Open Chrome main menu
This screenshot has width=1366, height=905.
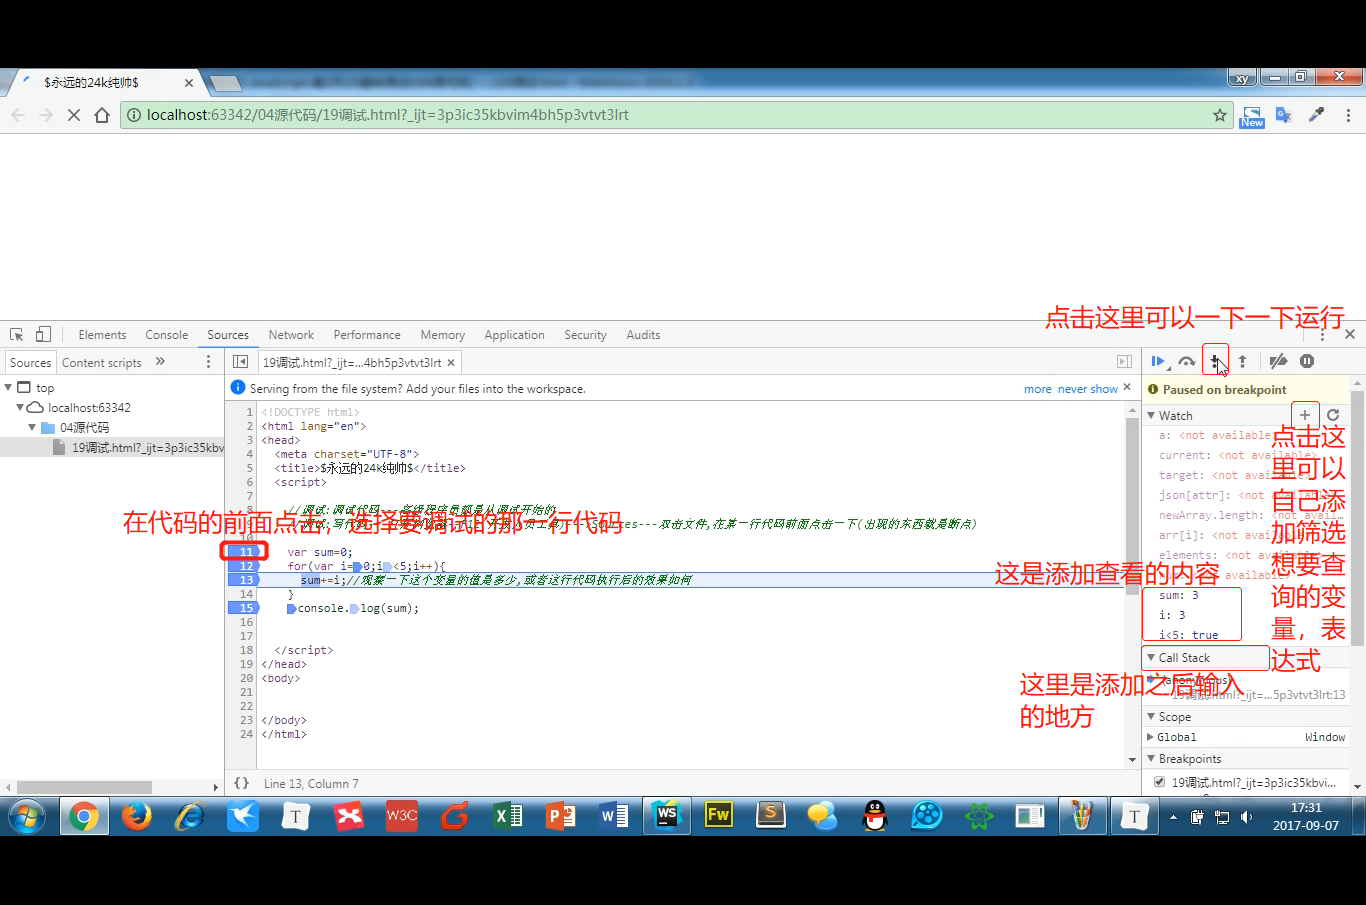click(x=1348, y=115)
